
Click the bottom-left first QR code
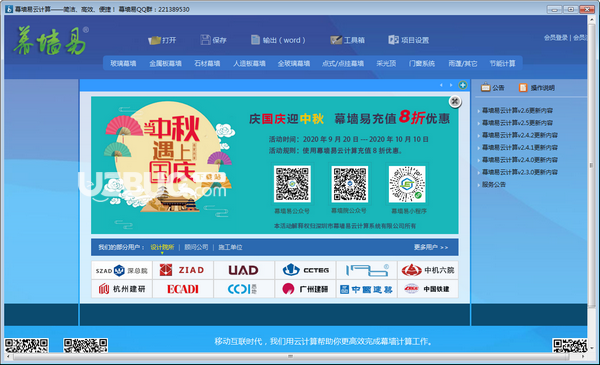click(x=26, y=345)
